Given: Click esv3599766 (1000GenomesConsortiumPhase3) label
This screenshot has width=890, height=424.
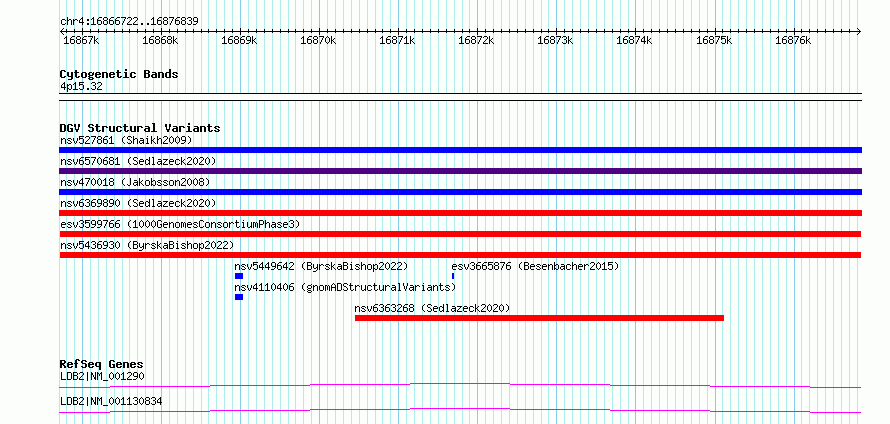Looking at the screenshot, I should pyautogui.click(x=180, y=224).
